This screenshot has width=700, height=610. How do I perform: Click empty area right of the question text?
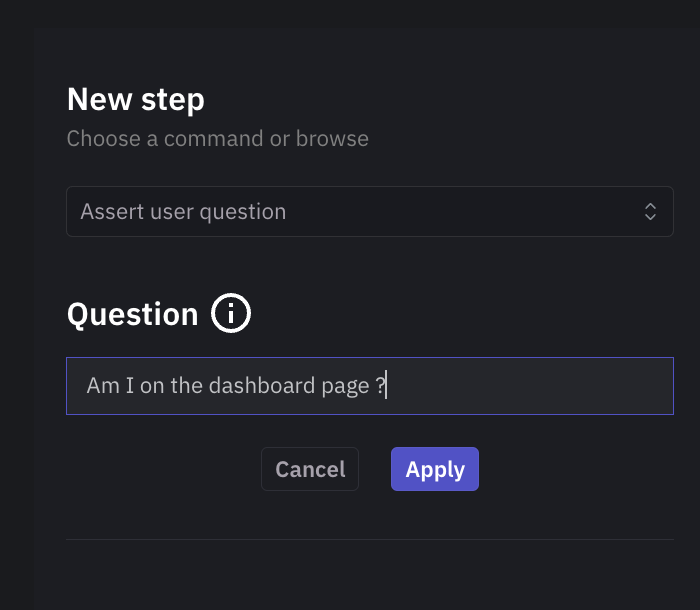[530, 386]
